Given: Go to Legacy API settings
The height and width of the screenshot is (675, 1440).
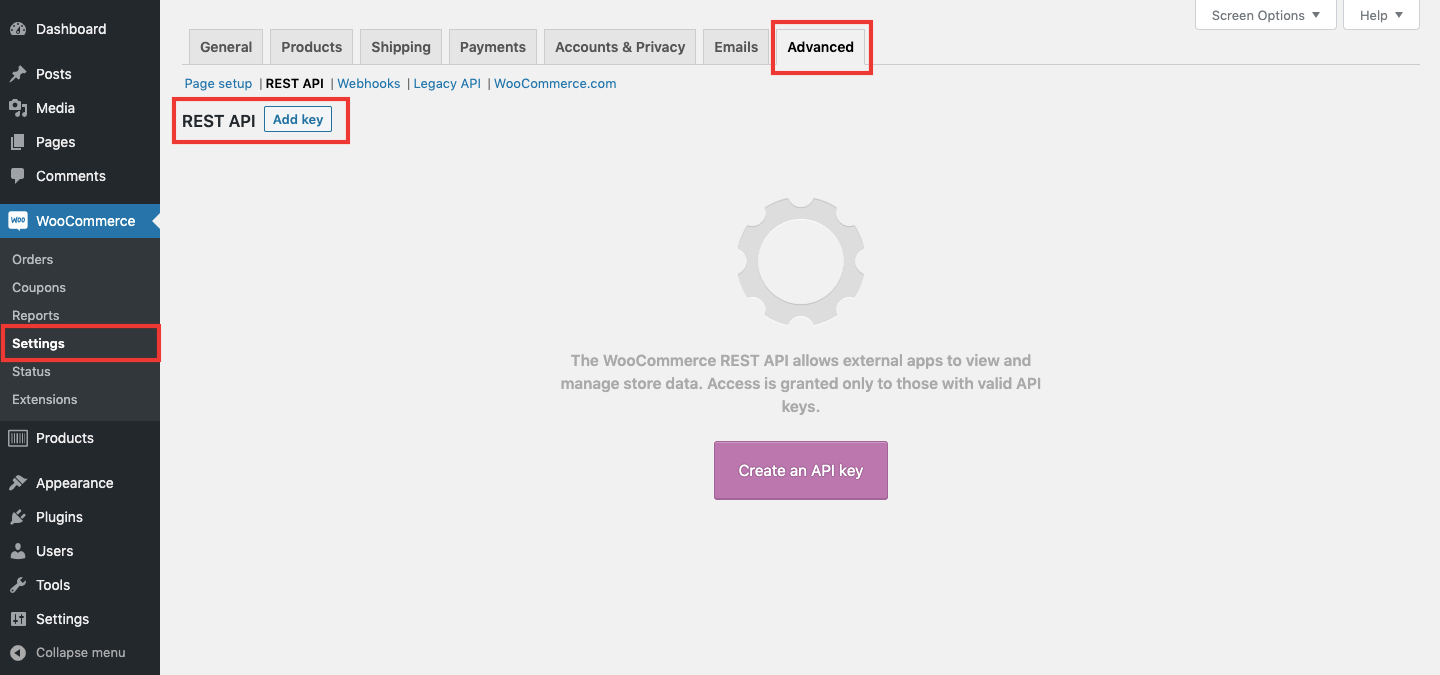Looking at the screenshot, I should tap(447, 83).
